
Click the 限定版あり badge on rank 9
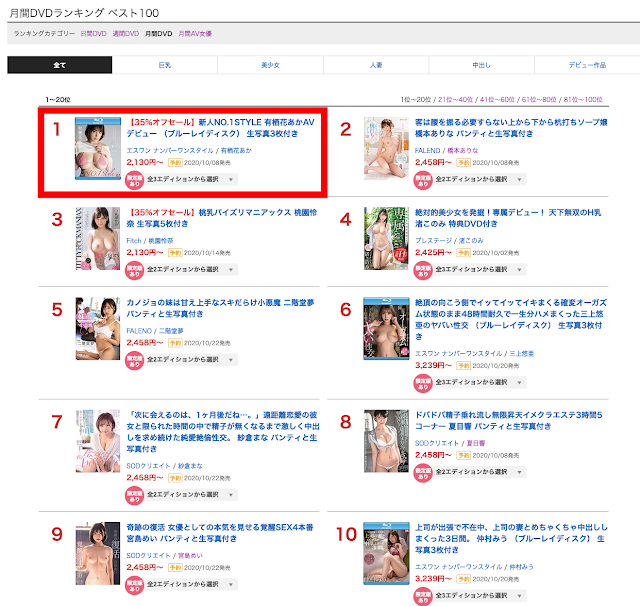click(x=135, y=586)
